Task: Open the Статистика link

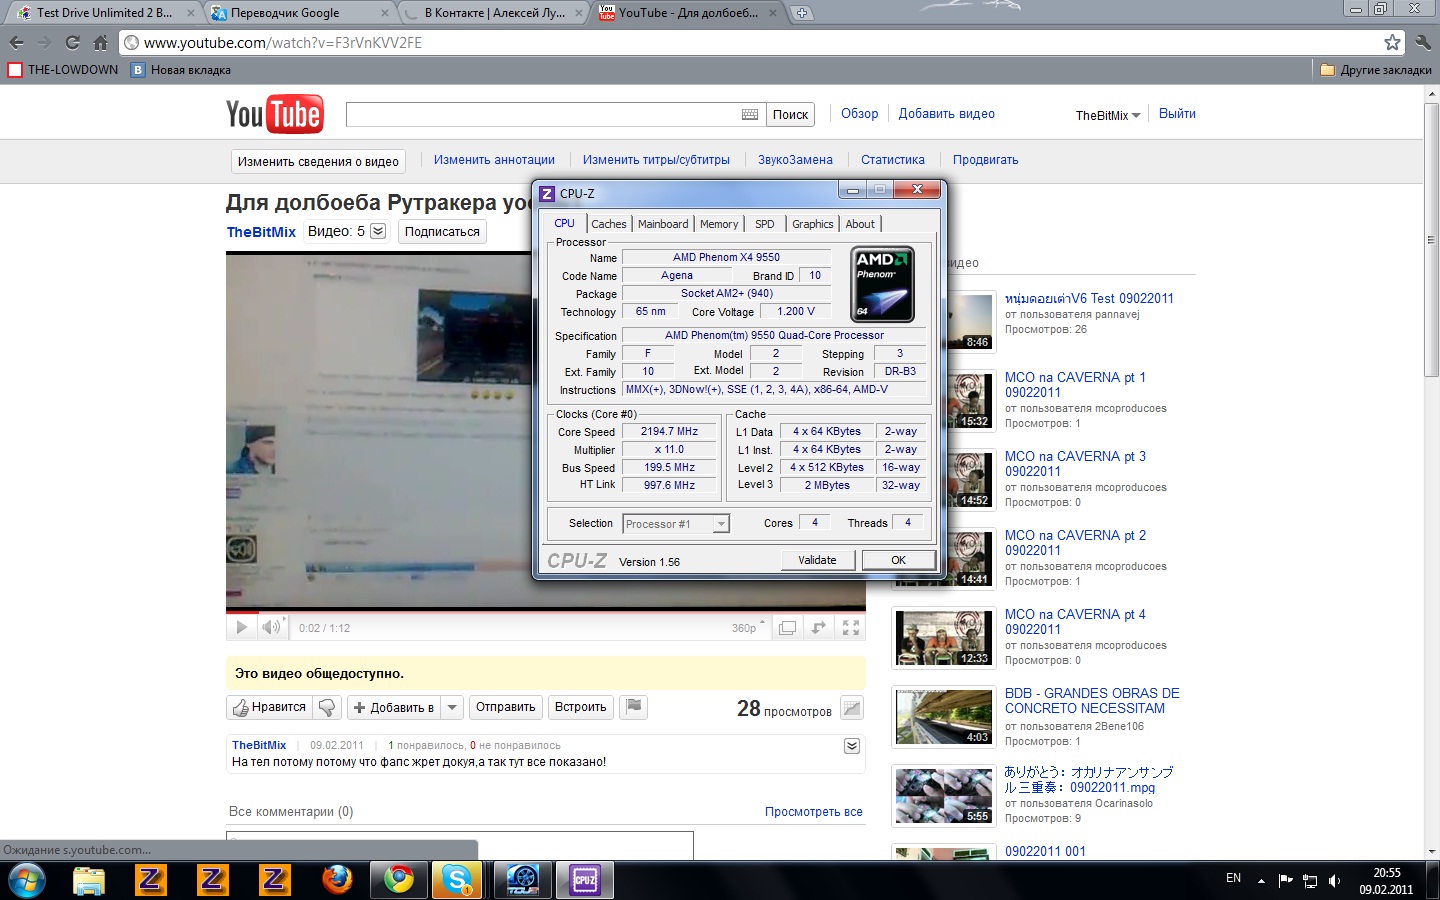Action: (893, 160)
